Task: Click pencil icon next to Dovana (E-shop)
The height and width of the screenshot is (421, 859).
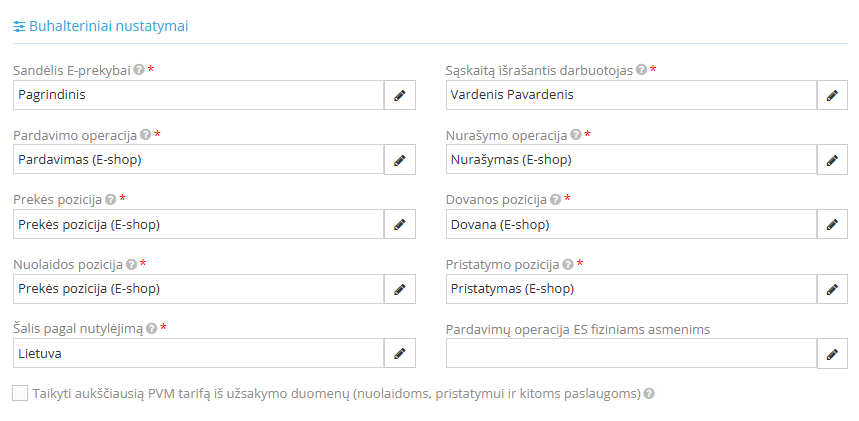Action: [x=832, y=225]
